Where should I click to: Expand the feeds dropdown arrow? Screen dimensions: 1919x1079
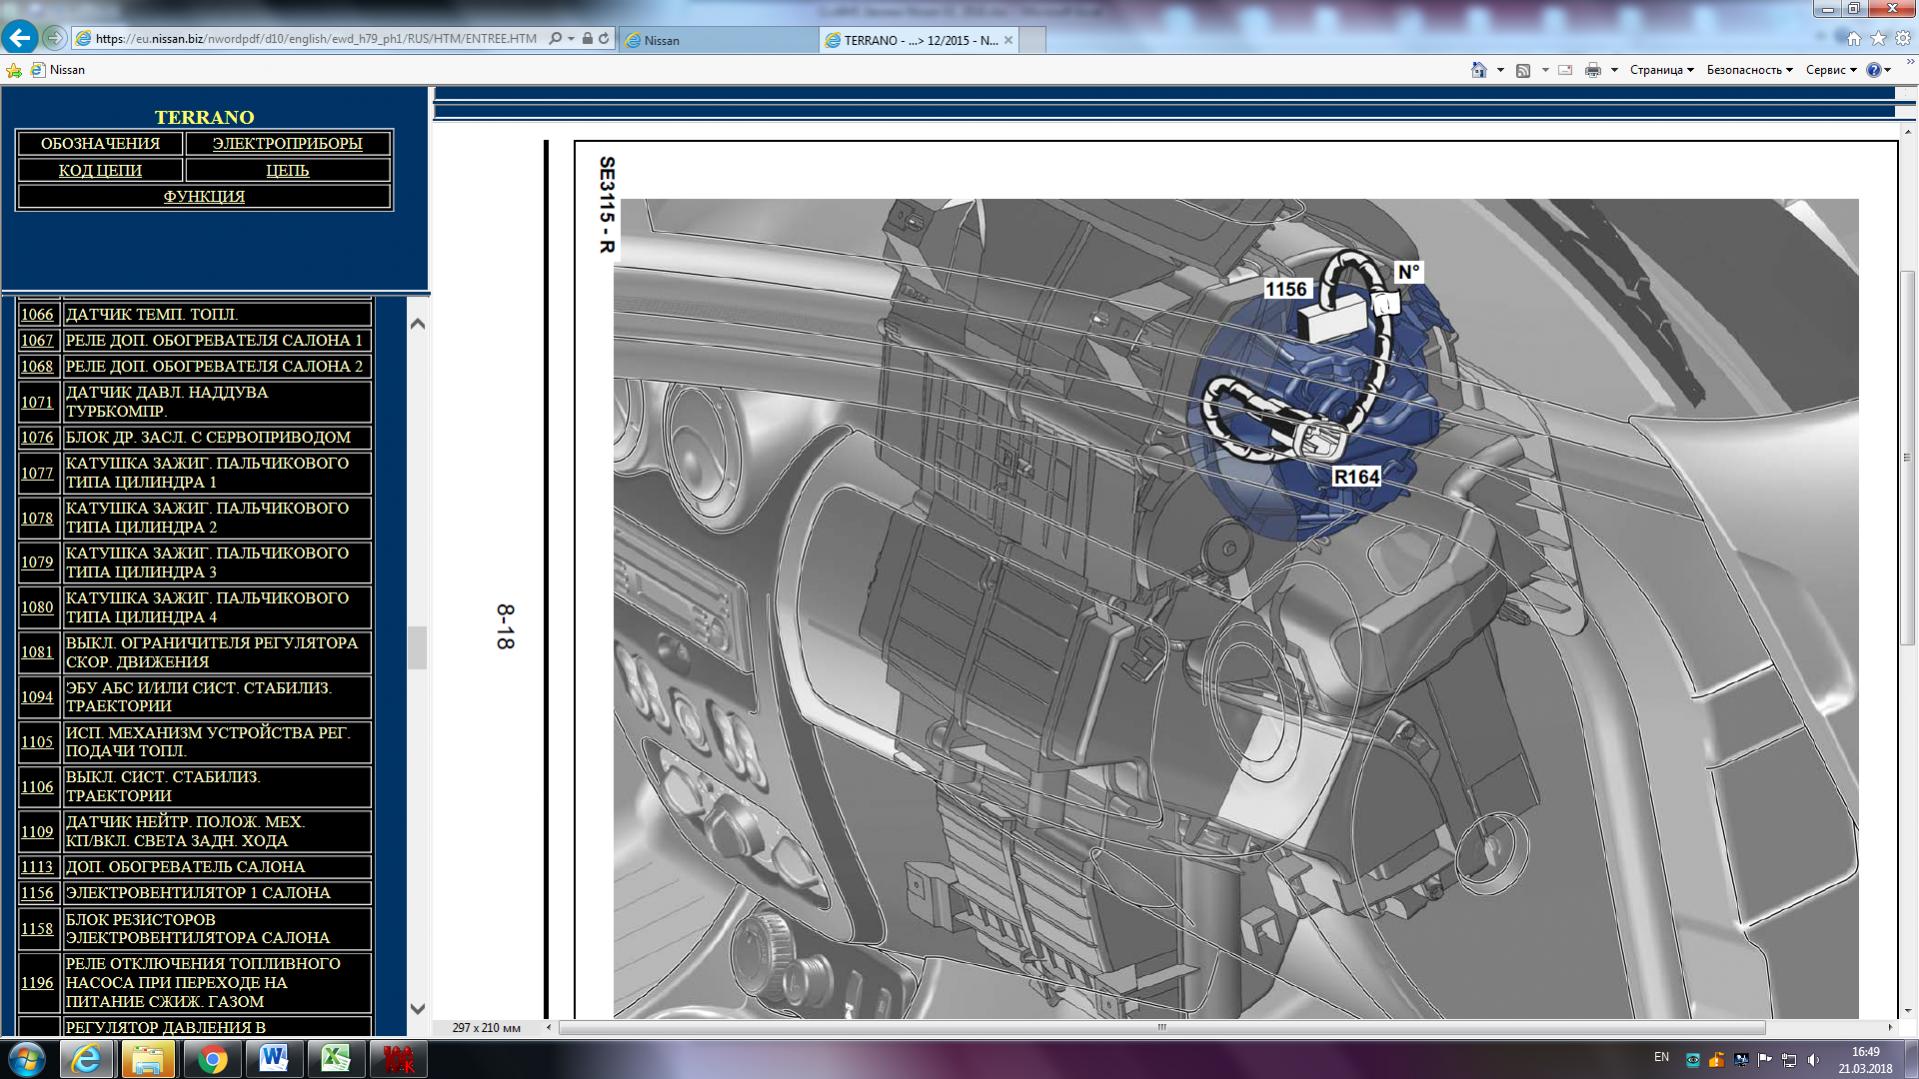coord(1545,70)
